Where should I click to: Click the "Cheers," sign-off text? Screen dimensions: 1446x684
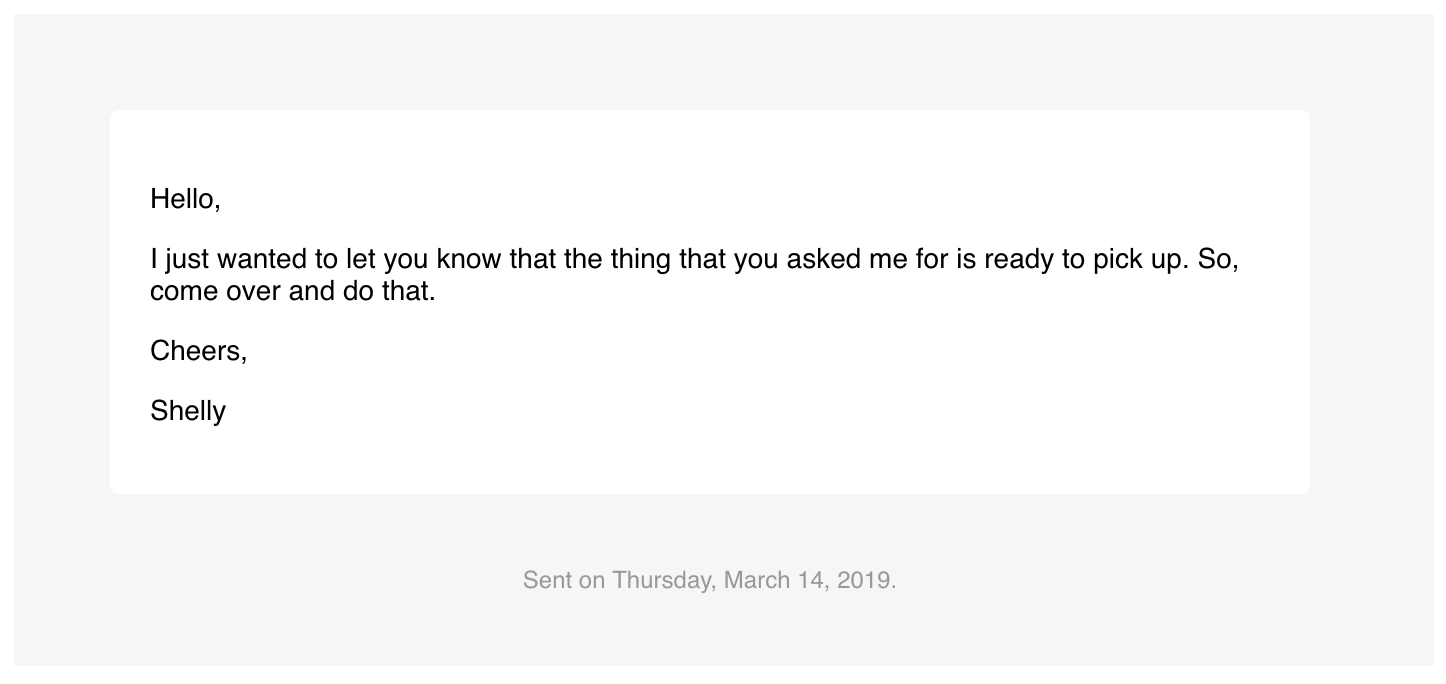198,351
